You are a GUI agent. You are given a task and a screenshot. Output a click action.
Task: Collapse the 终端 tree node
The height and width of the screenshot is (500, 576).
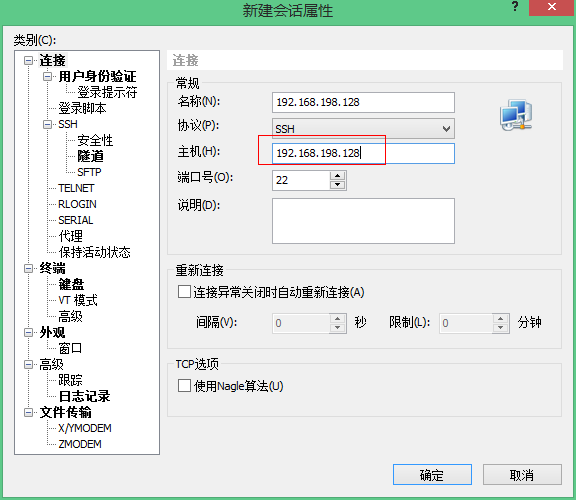[x=28, y=269]
